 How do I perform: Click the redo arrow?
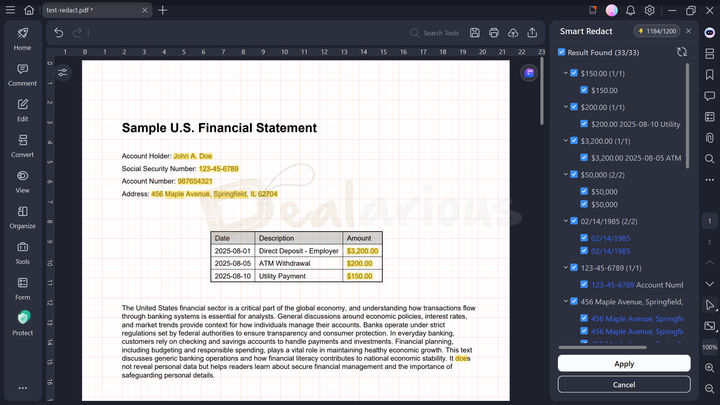77,33
